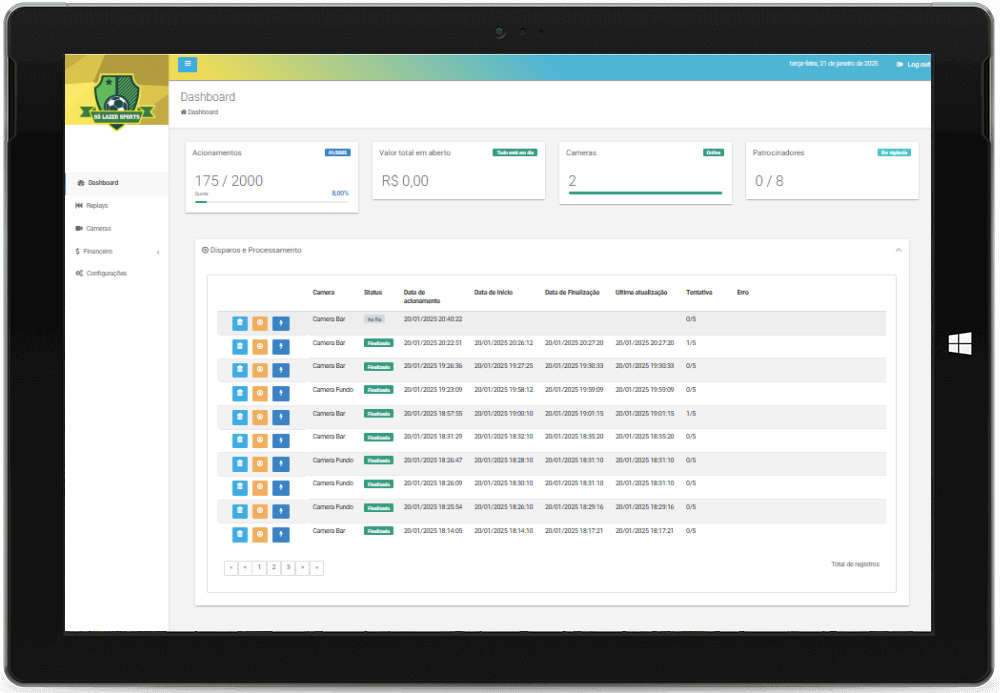This screenshot has width=1000, height=693.
Task: Open Cameras in the sidebar
Action: pyautogui.click(x=98, y=229)
